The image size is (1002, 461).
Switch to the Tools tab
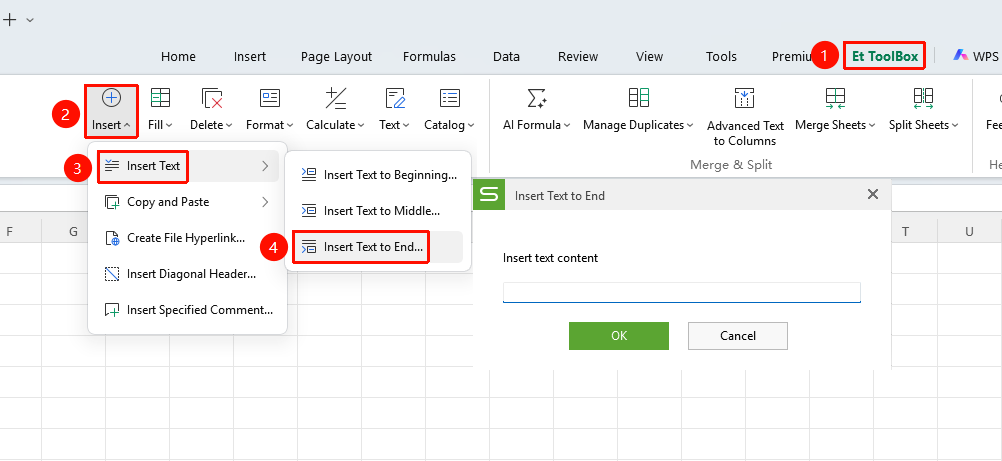coord(721,56)
